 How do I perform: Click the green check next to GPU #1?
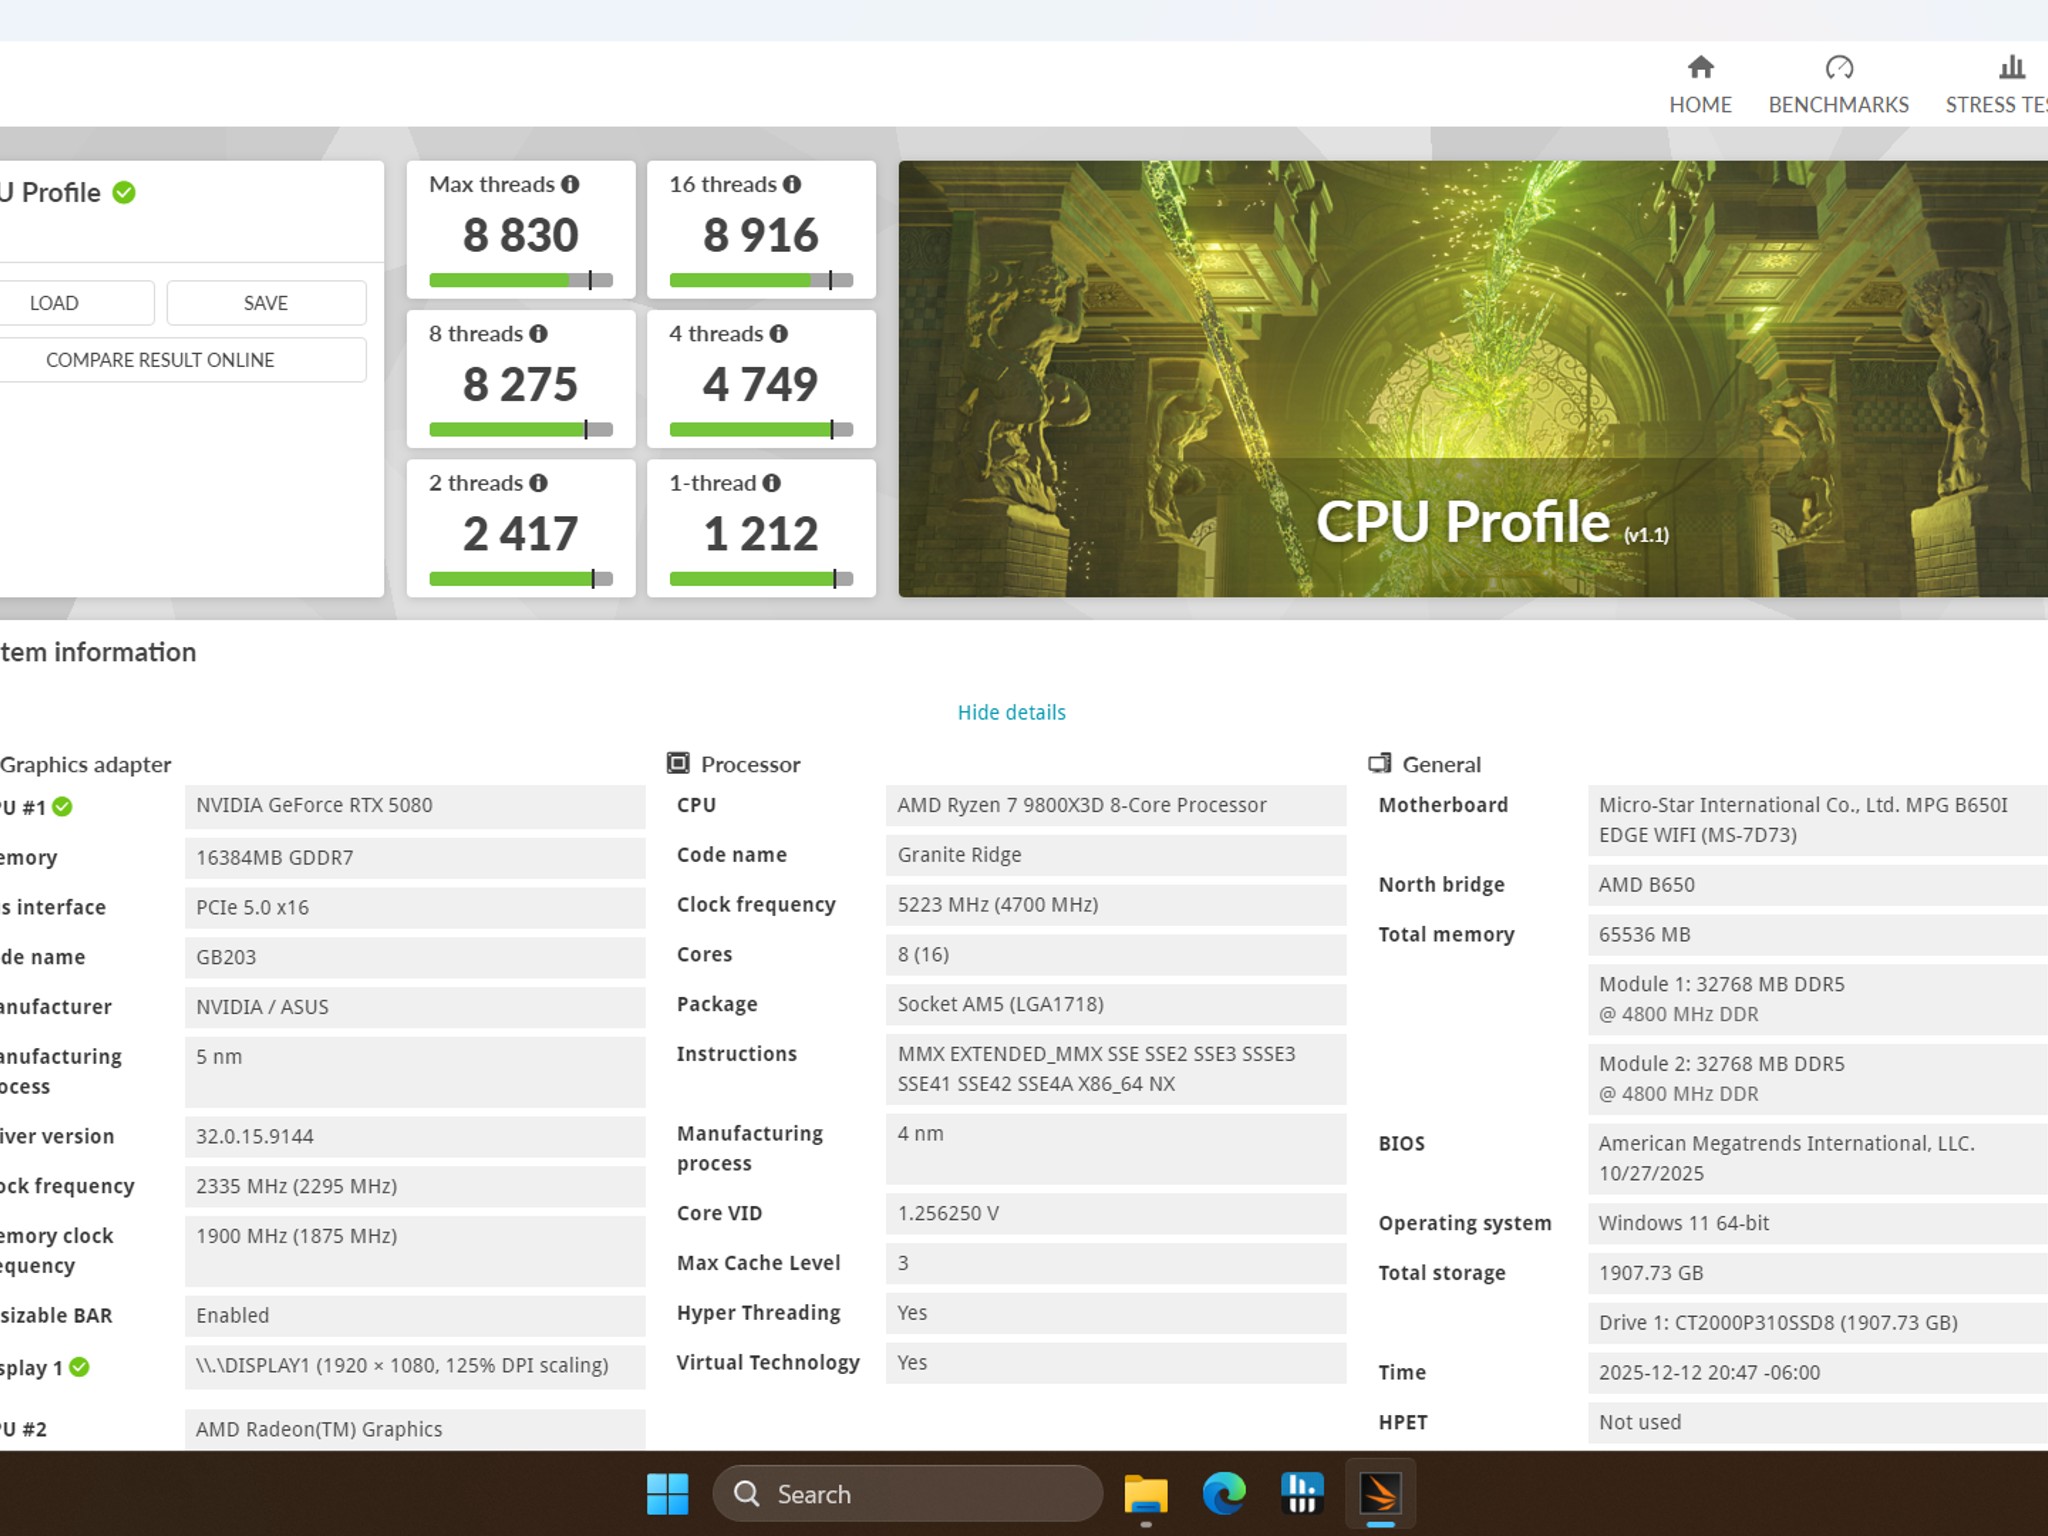point(62,806)
